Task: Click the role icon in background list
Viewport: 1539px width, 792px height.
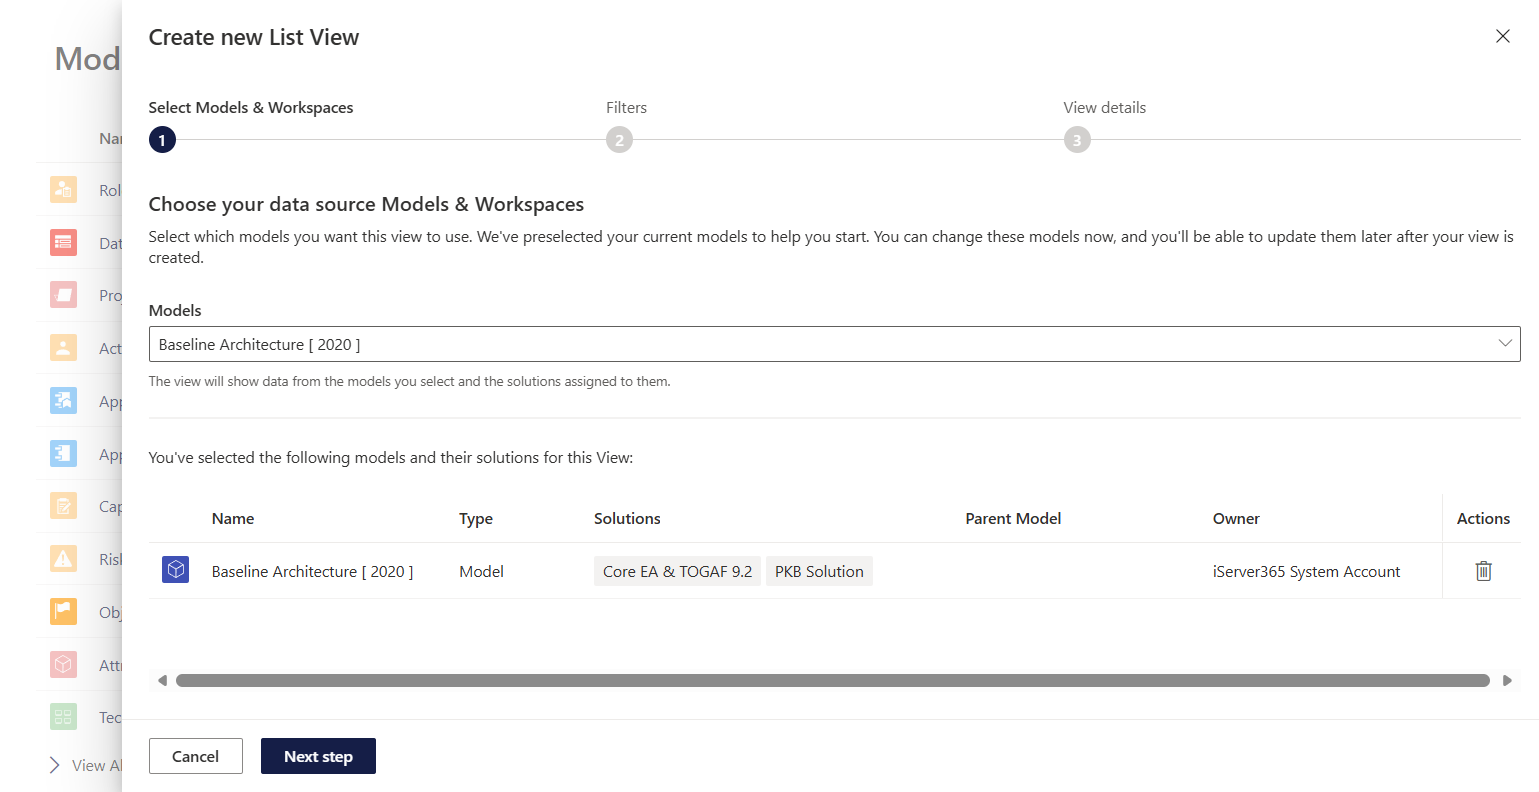Action: (63, 189)
